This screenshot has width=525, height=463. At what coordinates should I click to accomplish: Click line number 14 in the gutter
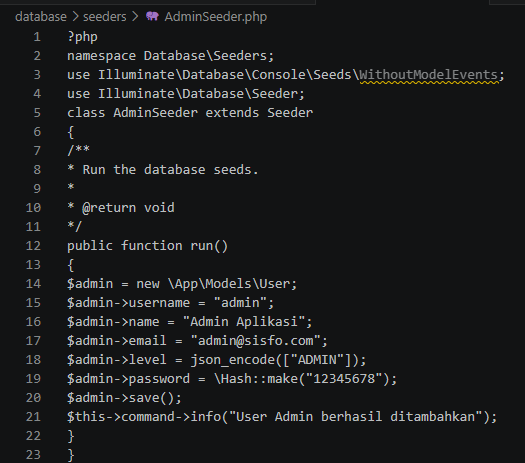coord(33,284)
